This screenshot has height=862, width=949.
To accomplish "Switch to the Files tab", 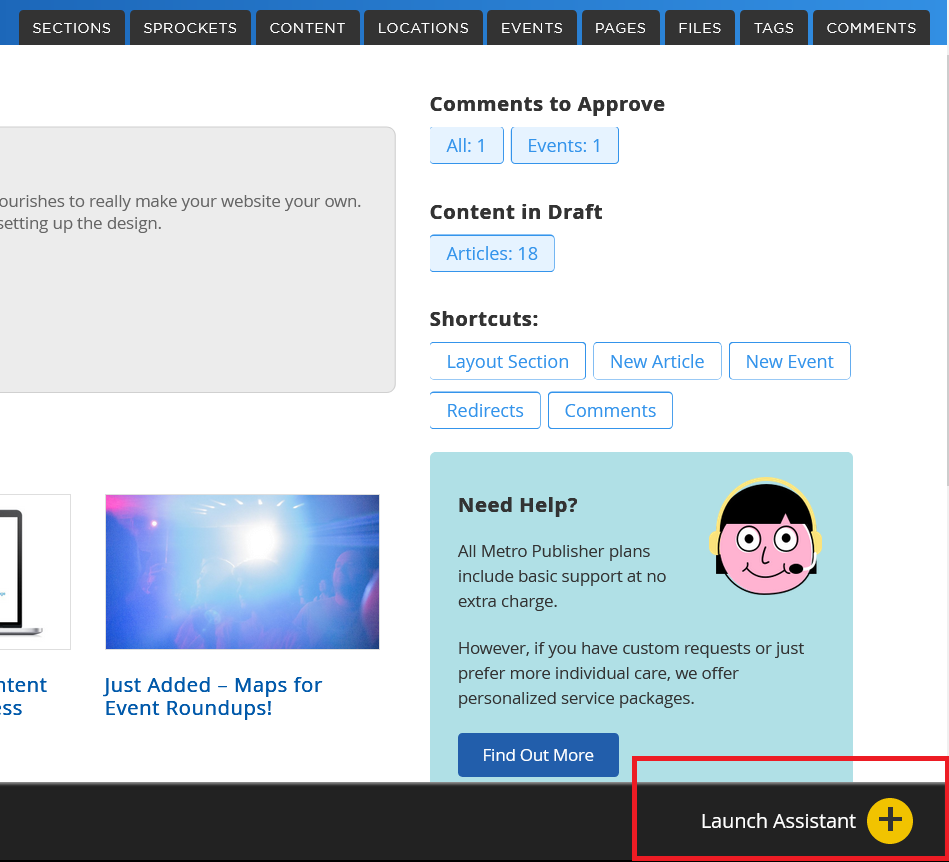I will pyautogui.click(x=699, y=28).
